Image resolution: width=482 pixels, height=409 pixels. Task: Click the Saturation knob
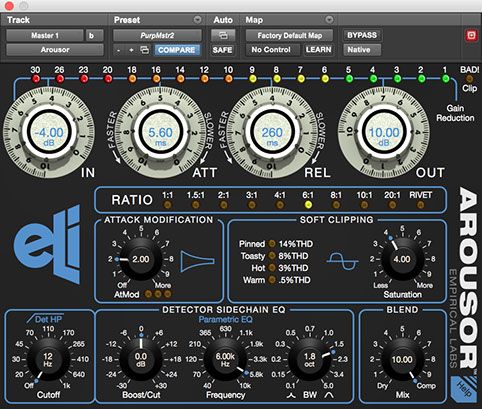[x=402, y=259]
